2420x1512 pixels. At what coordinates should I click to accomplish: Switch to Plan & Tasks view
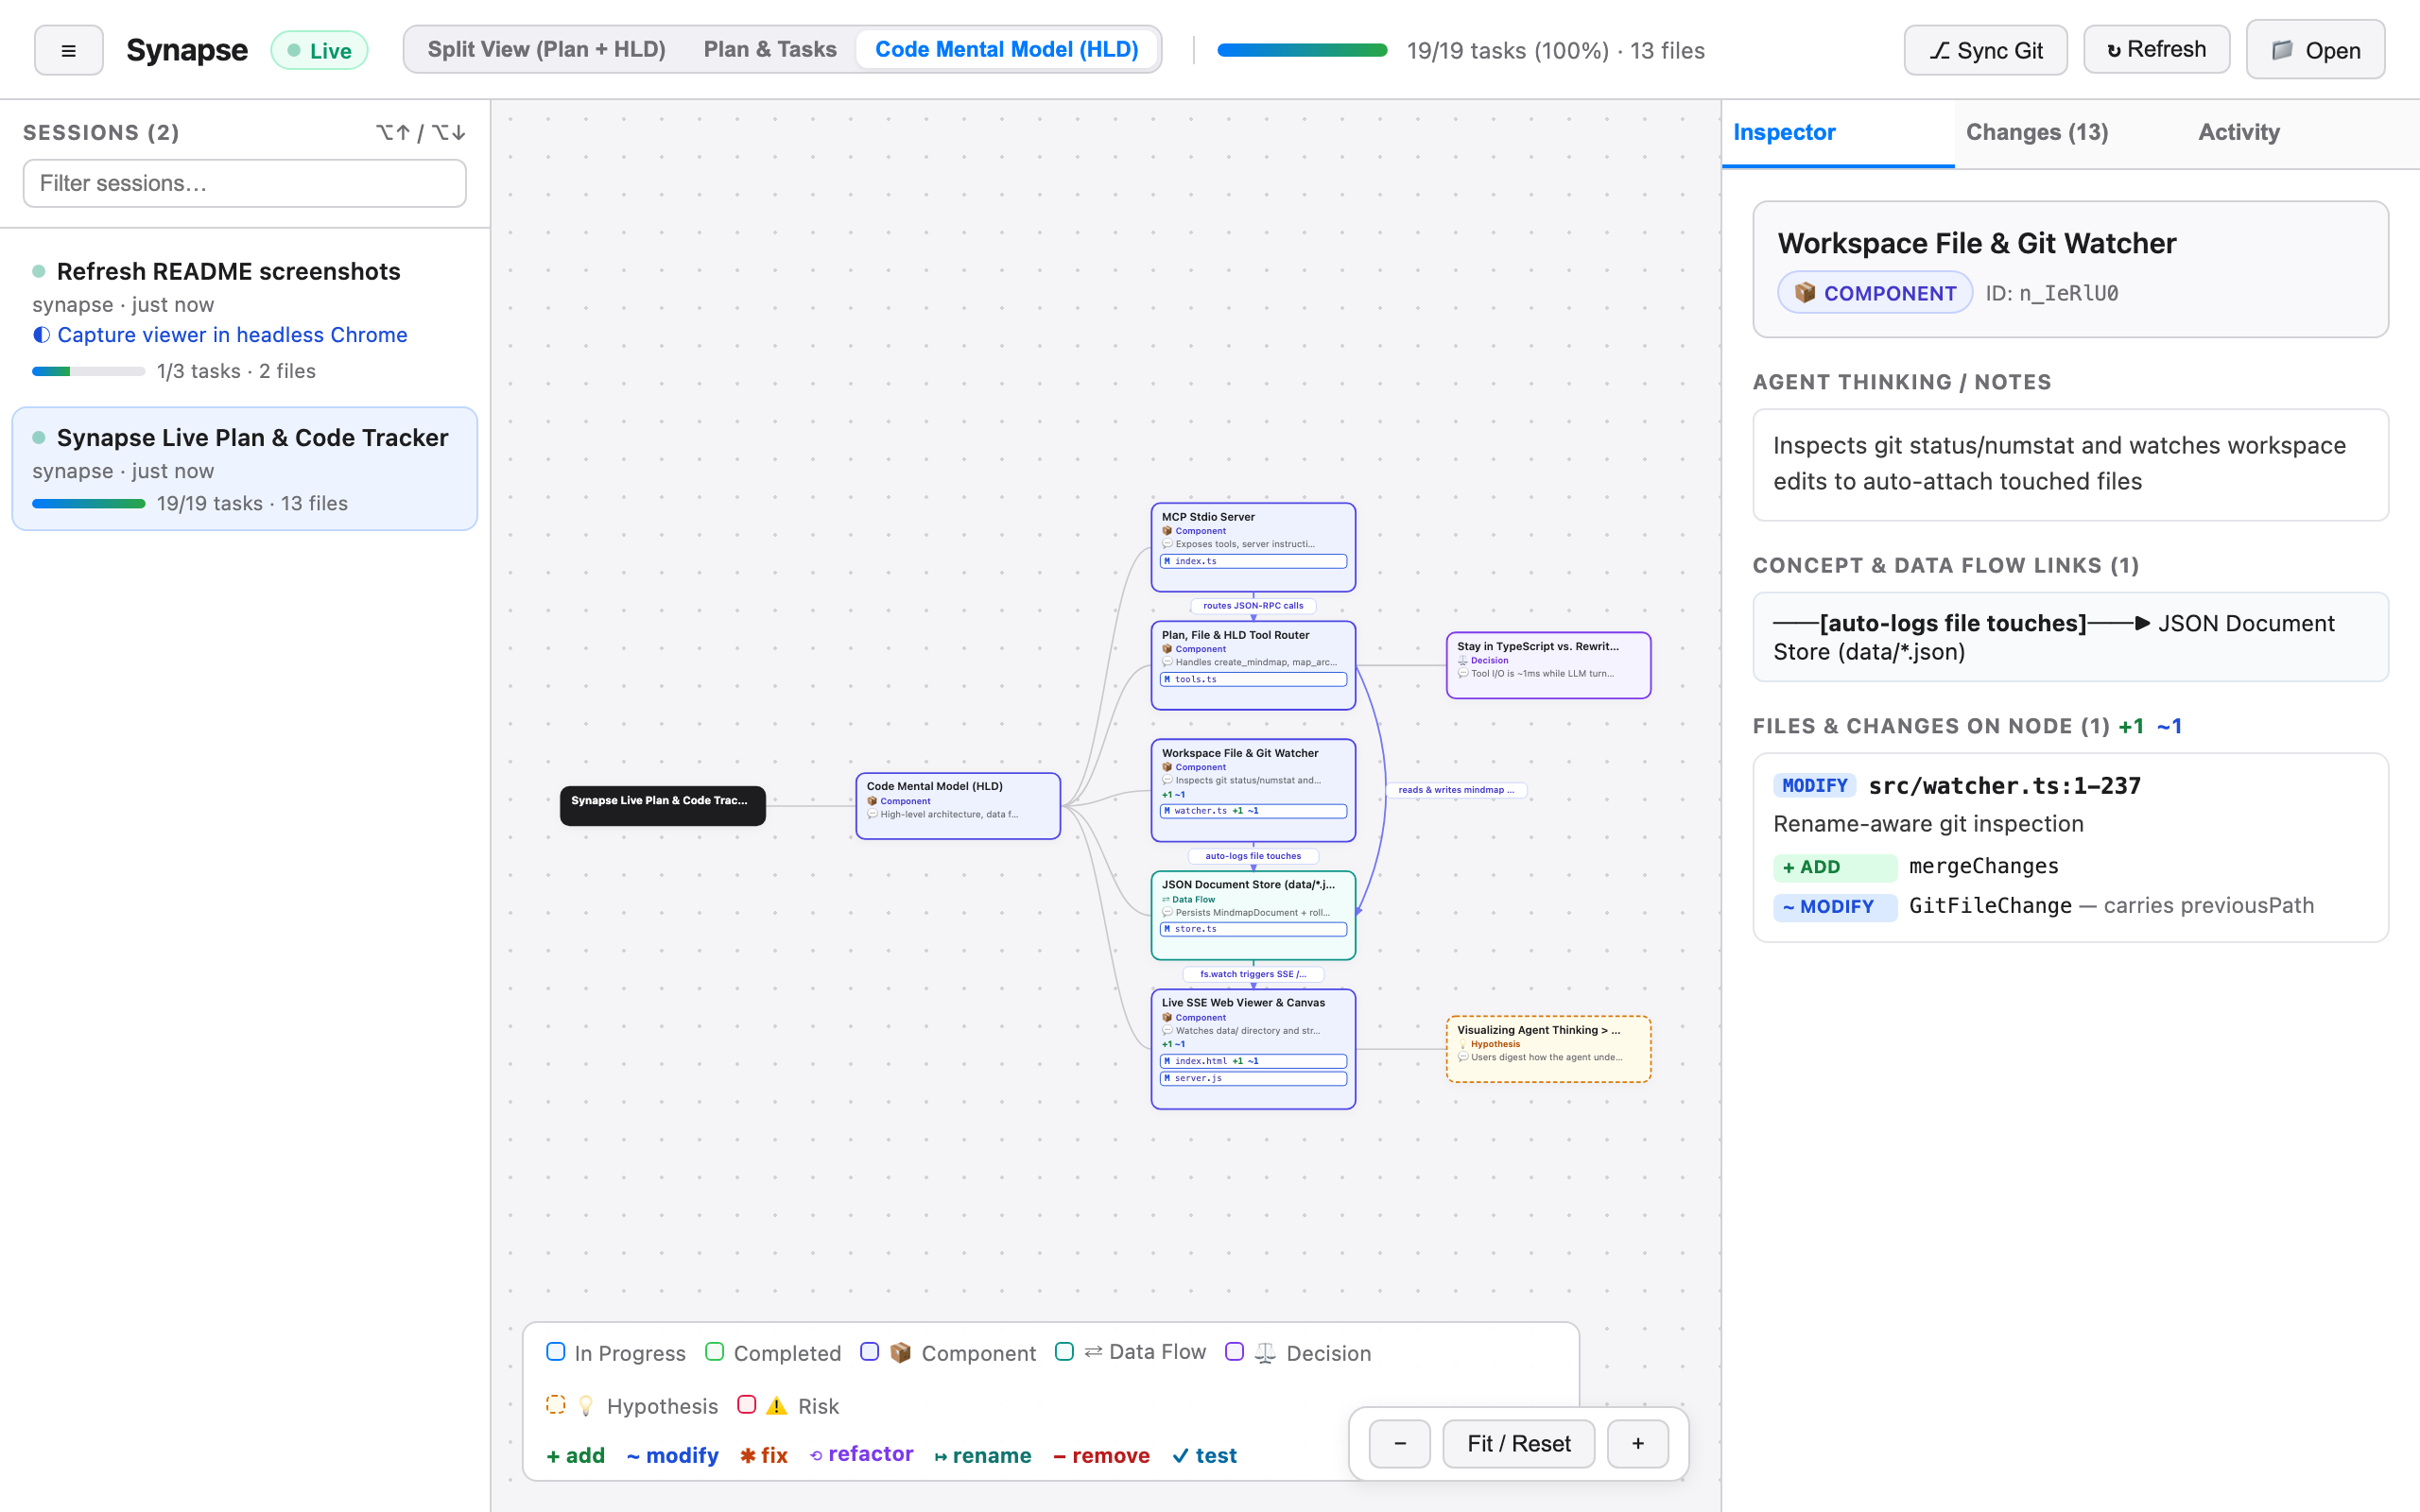point(770,49)
